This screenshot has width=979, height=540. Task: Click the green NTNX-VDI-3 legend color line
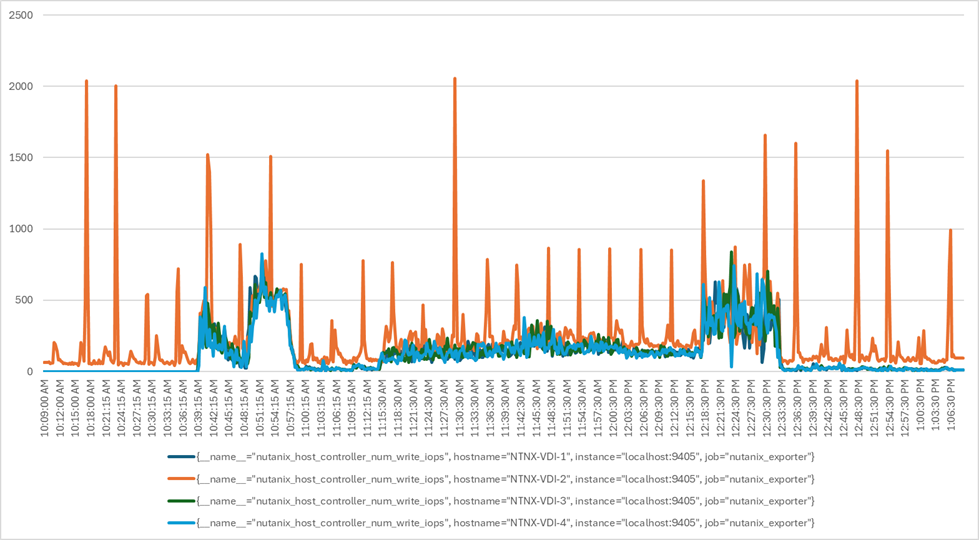(x=180, y=501)
